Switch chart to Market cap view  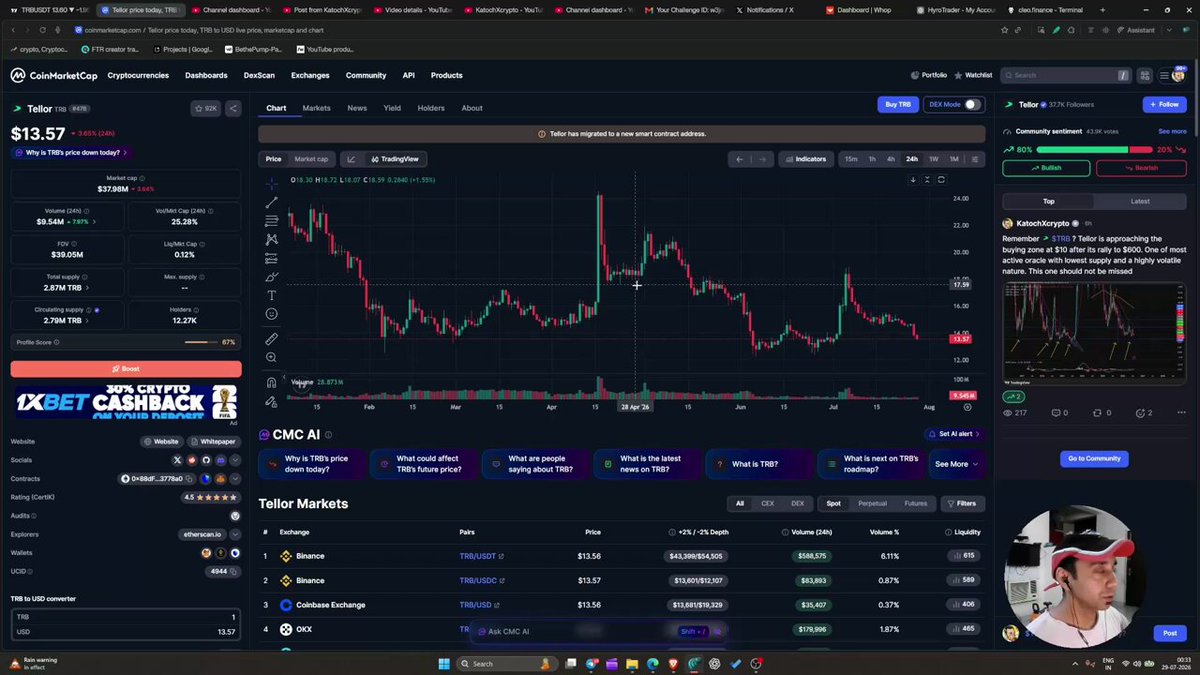(311, 159)
